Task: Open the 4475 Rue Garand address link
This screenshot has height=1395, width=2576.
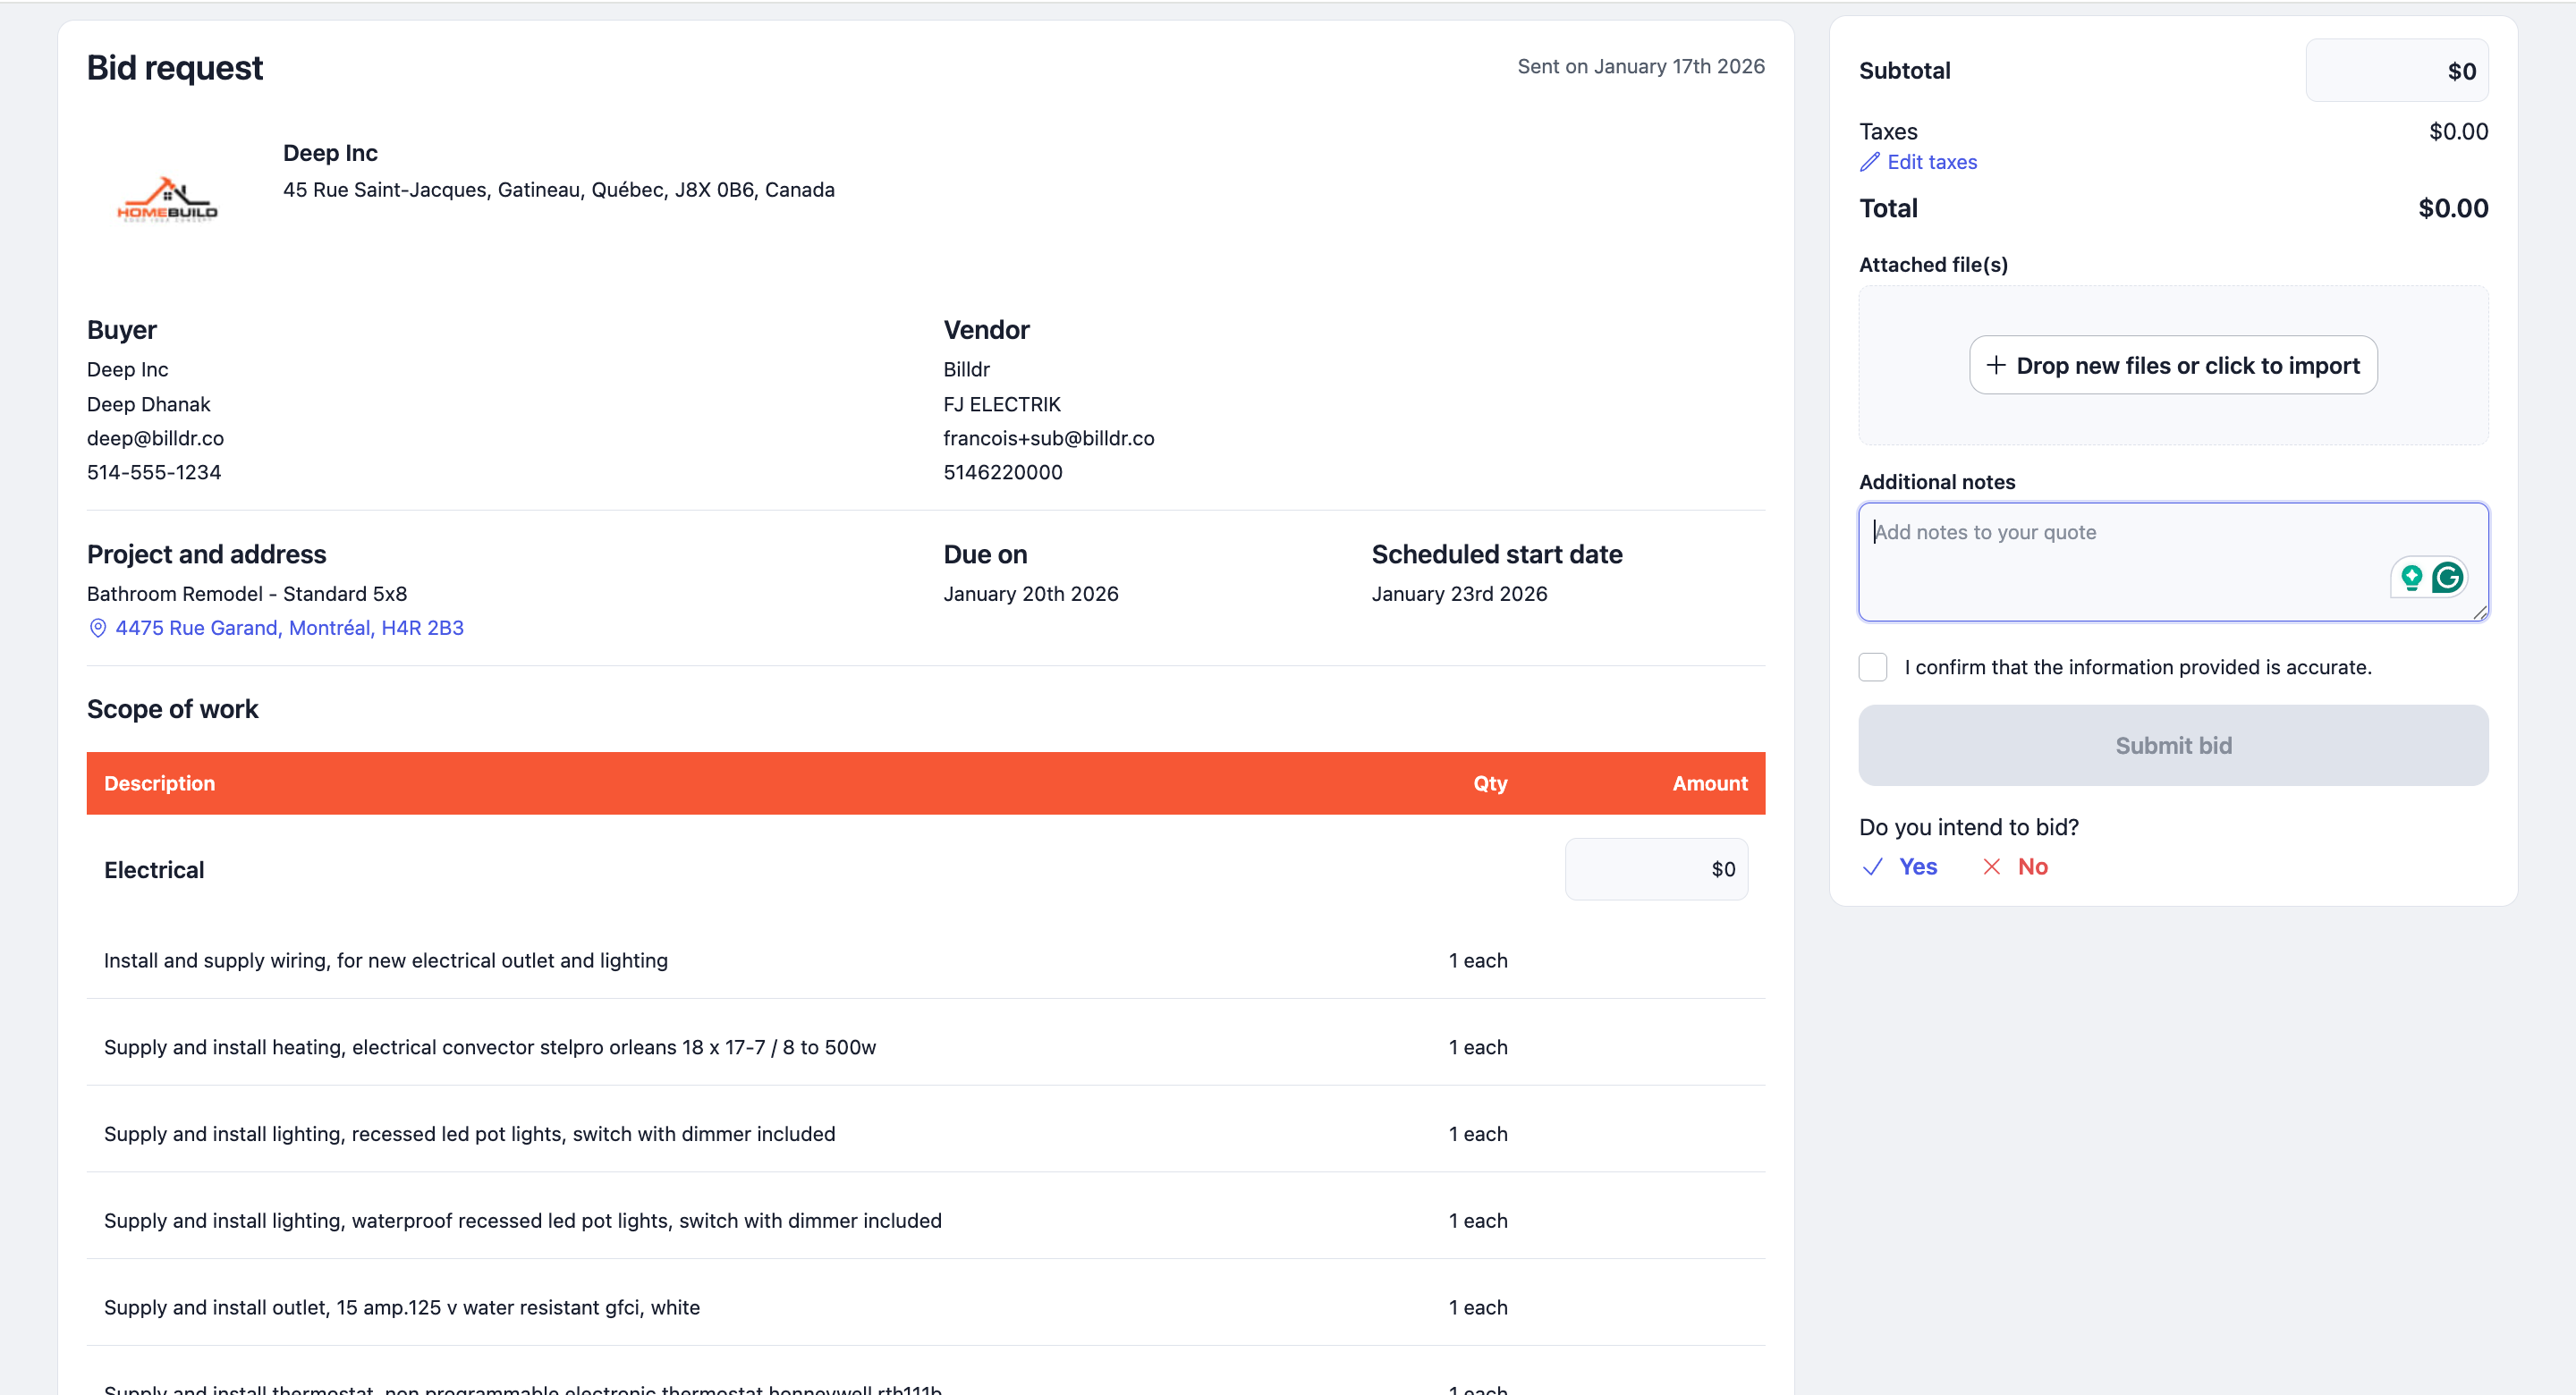Action: click(x=289, y=628)
